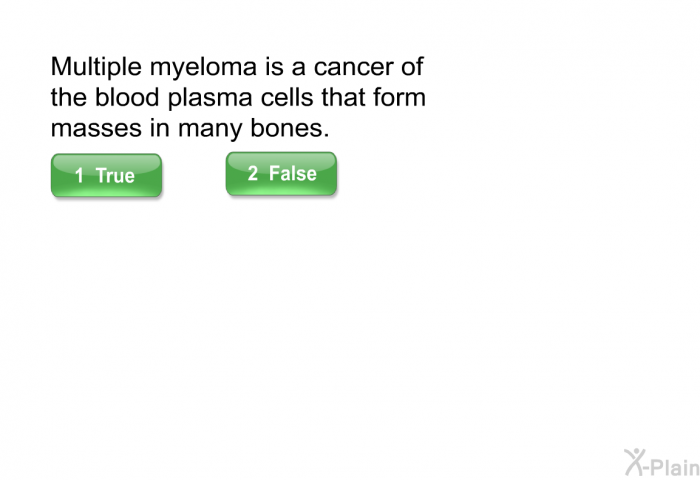
Task: Click the word "cancer" in the statement
Action: [x=354, y=68]
